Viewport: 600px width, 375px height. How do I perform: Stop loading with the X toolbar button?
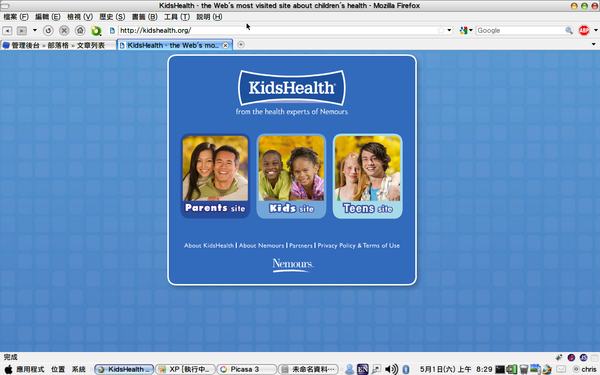(64, 30)
